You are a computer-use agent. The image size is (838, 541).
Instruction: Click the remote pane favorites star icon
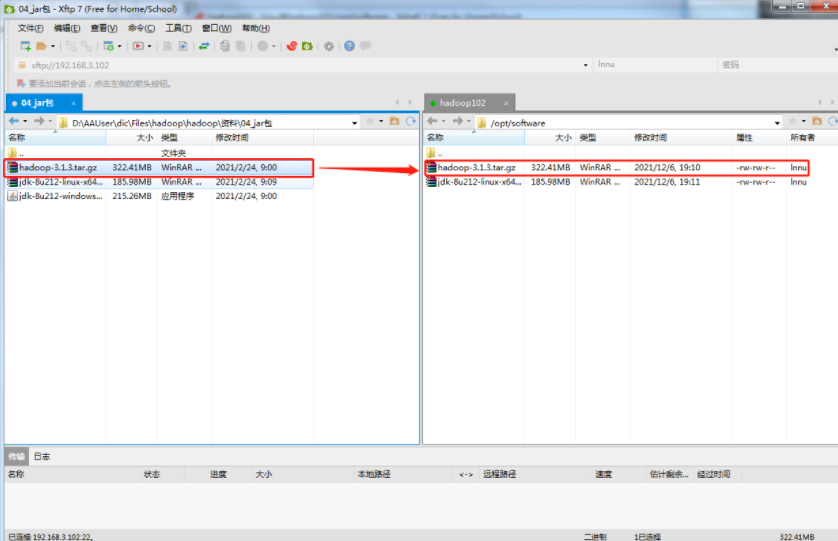[793, 121]
